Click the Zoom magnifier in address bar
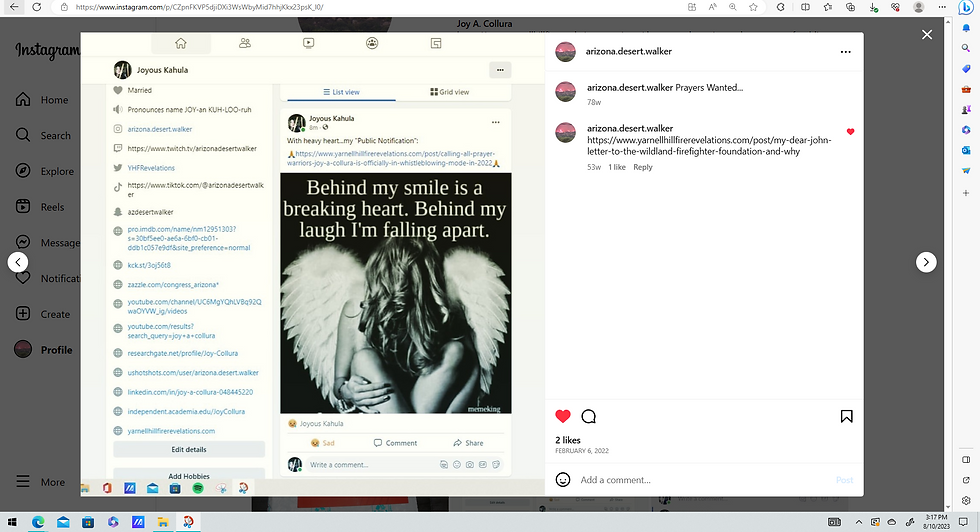980x532 pixels. click(732, 7)
